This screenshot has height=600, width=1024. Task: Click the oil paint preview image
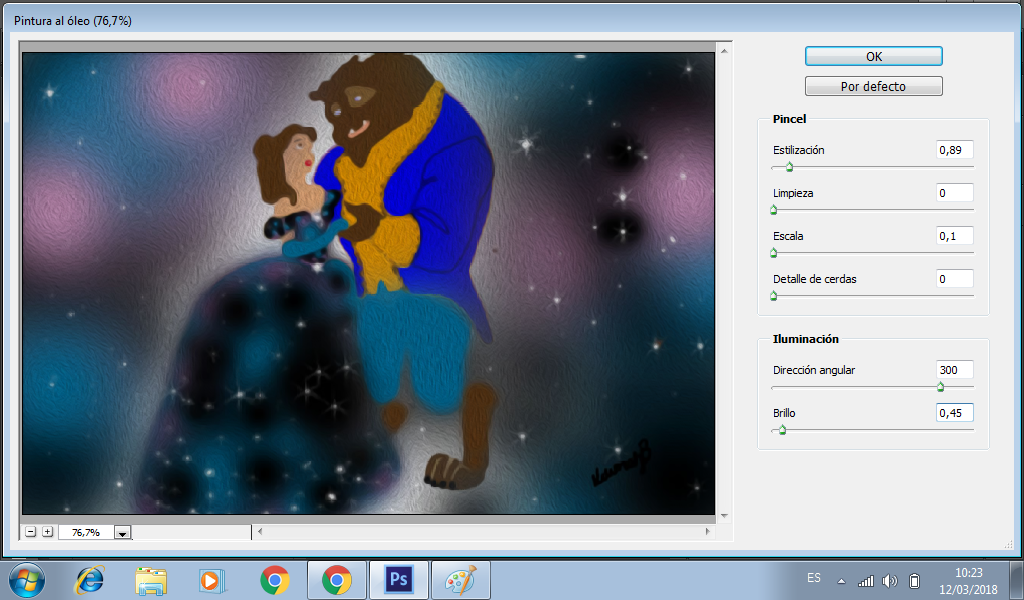(369, 283)
